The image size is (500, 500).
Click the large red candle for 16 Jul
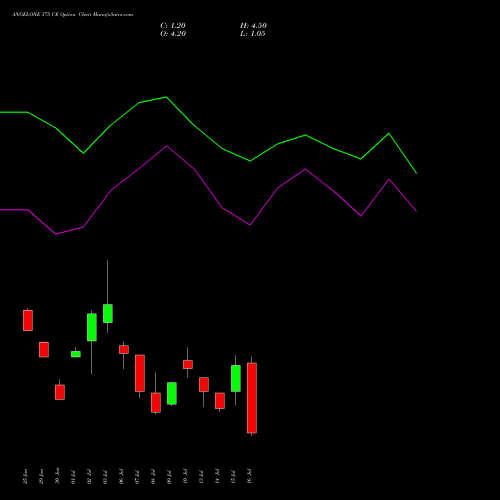pos(252,398)
